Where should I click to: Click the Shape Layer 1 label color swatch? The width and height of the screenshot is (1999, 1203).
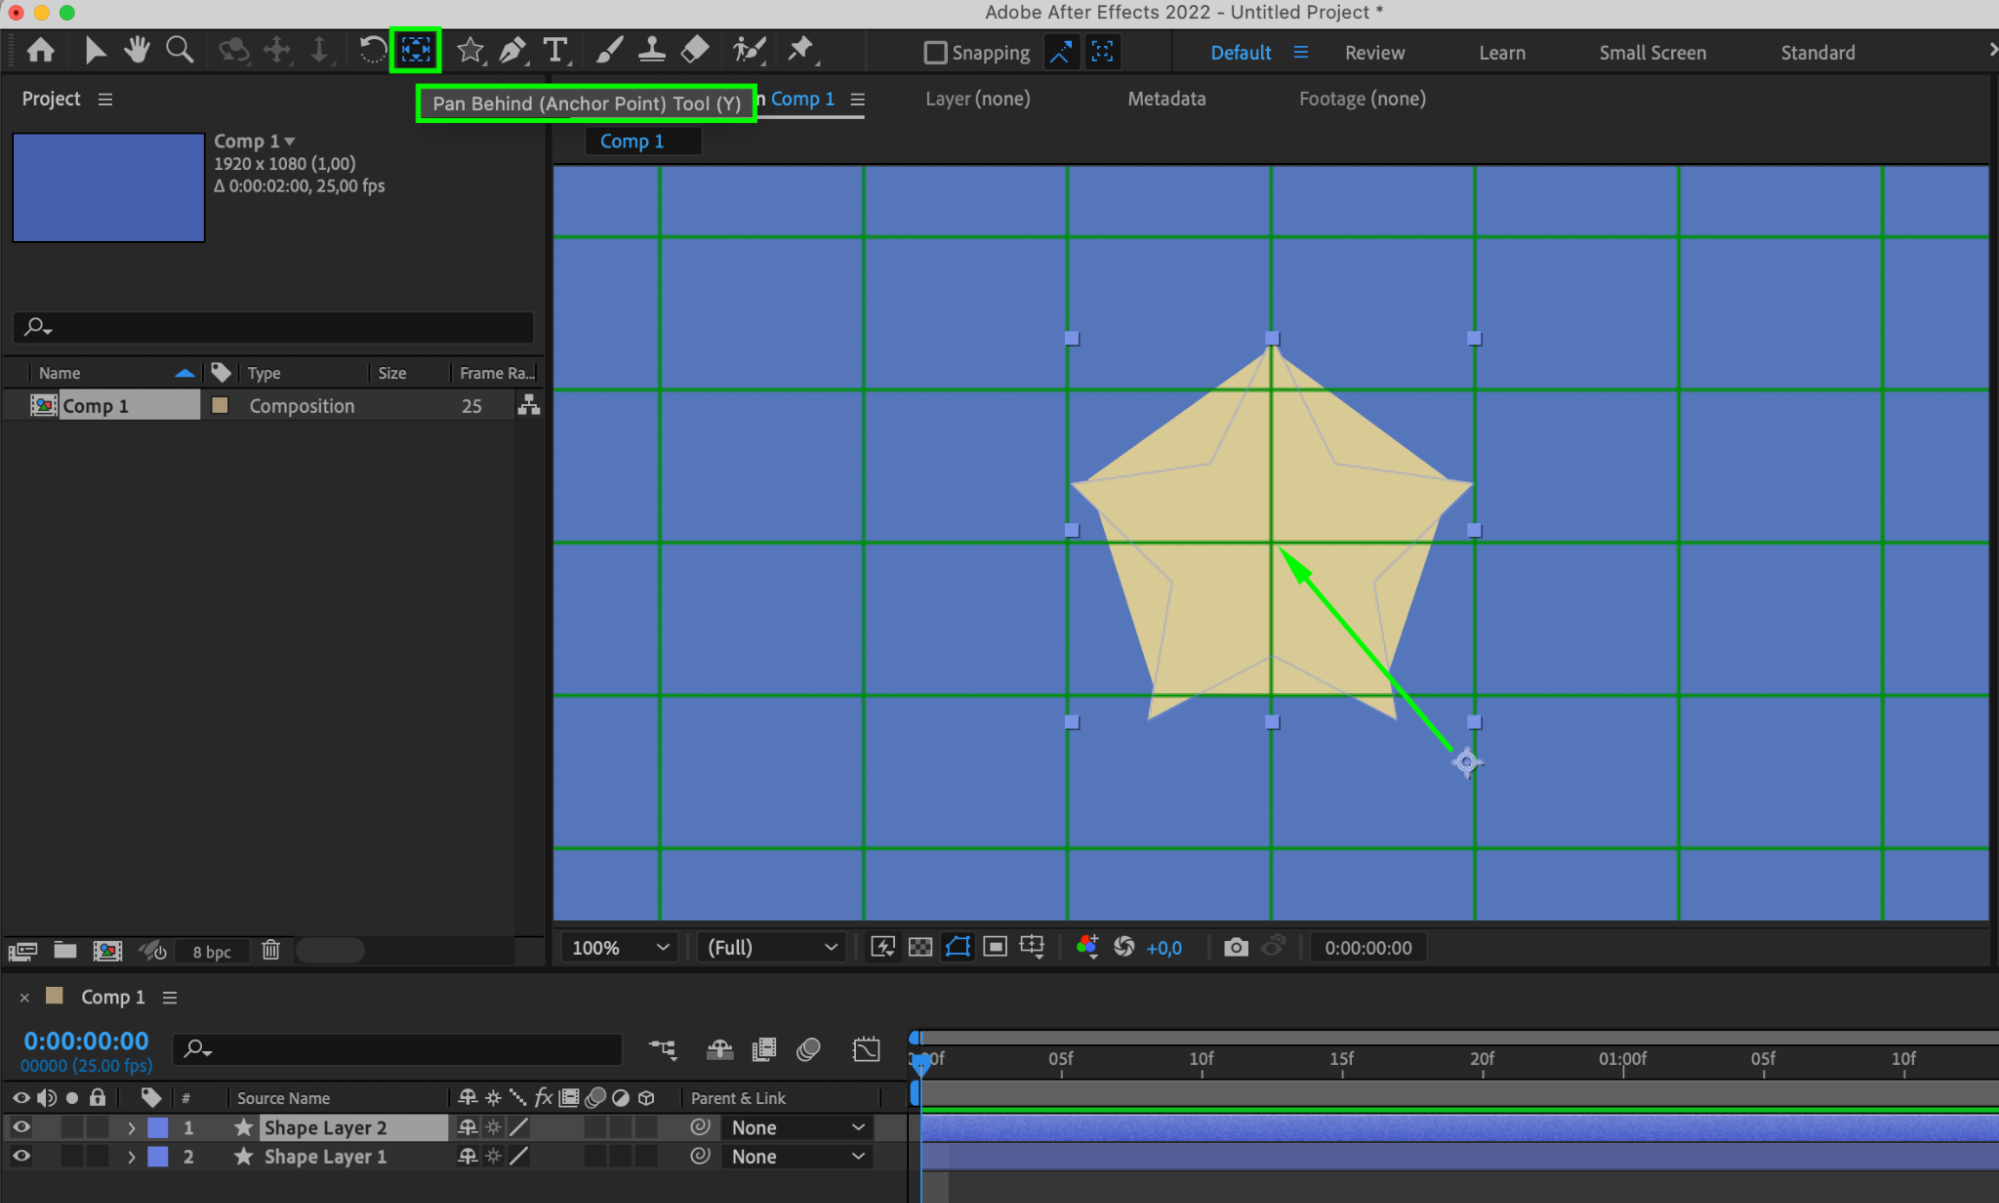158,1157
